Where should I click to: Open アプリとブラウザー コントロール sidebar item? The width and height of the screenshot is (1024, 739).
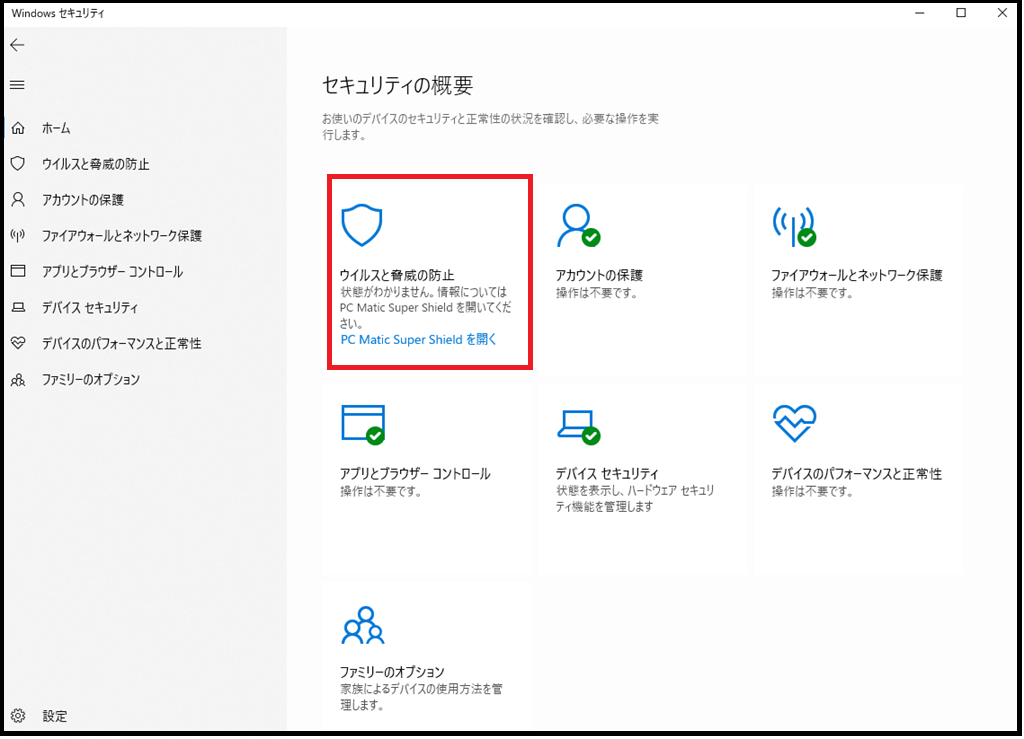tap(112, 272)
